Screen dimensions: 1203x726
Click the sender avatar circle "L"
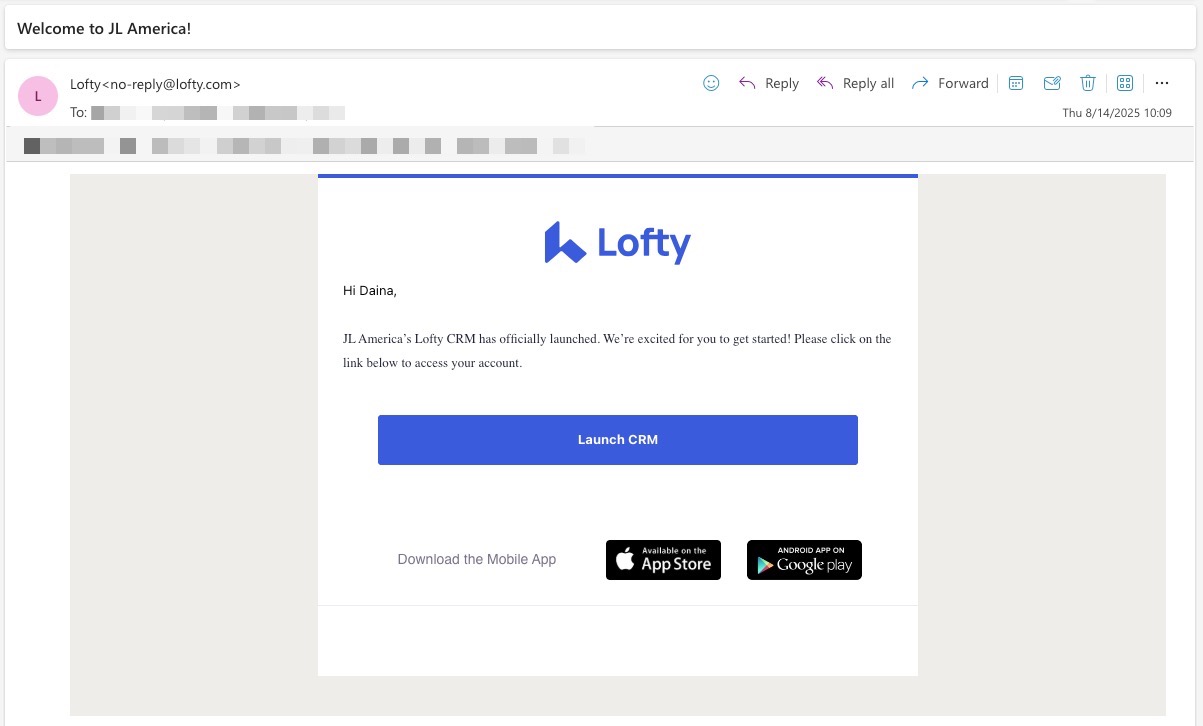[x=38, y=96]
